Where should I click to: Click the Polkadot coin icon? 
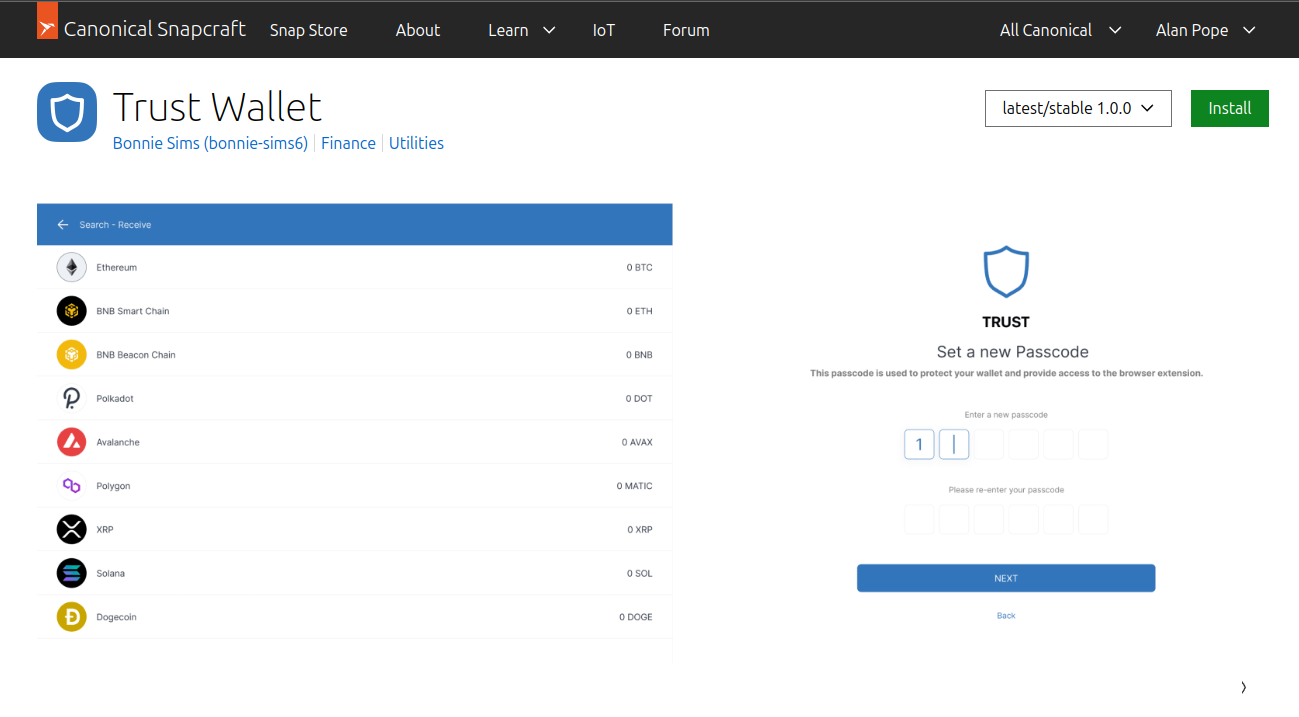[x=71, y=398]
